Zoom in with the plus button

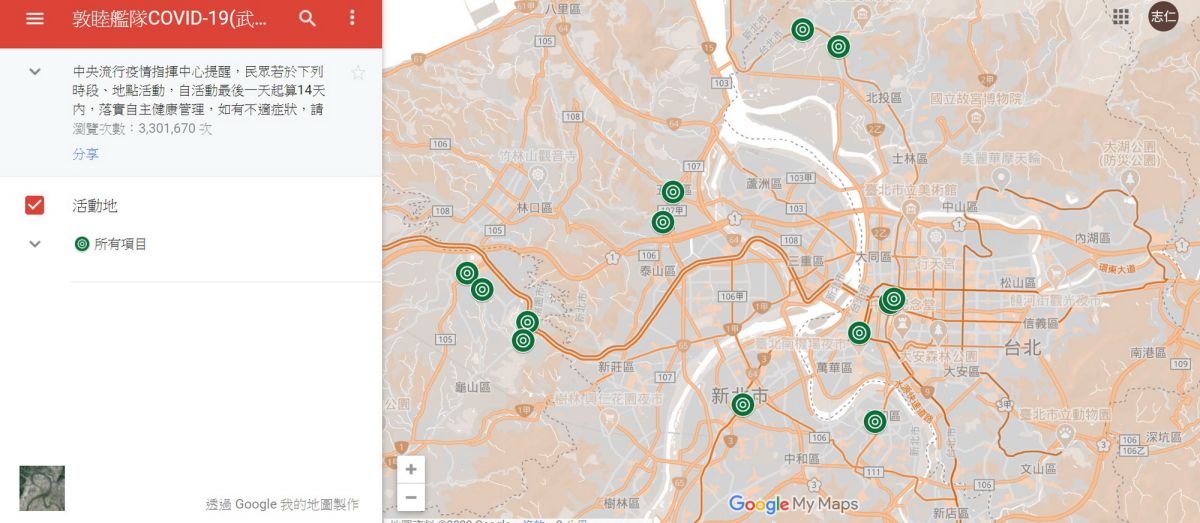tap(411, 469)
